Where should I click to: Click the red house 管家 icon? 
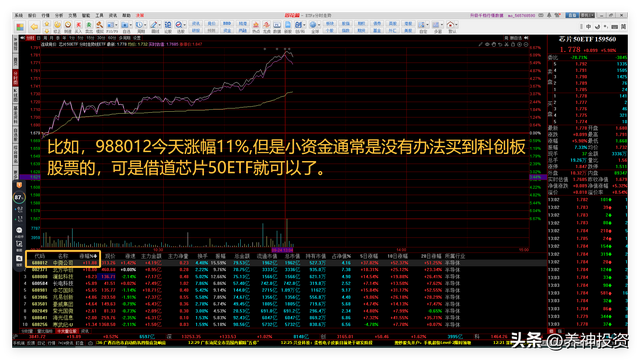point(450,25)
